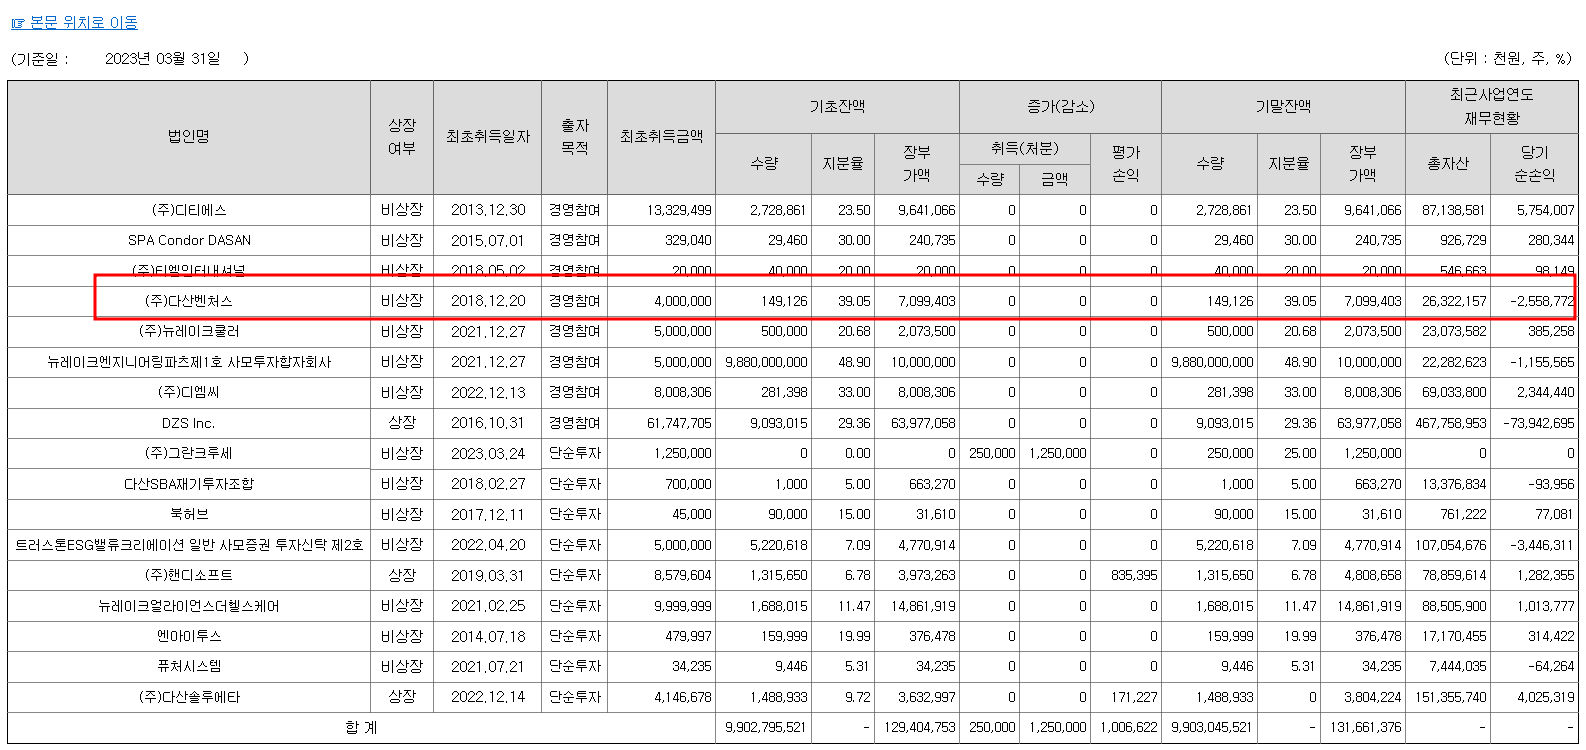
Task: Click the '기초잔액' group header
Action: (x=837, y=107)
